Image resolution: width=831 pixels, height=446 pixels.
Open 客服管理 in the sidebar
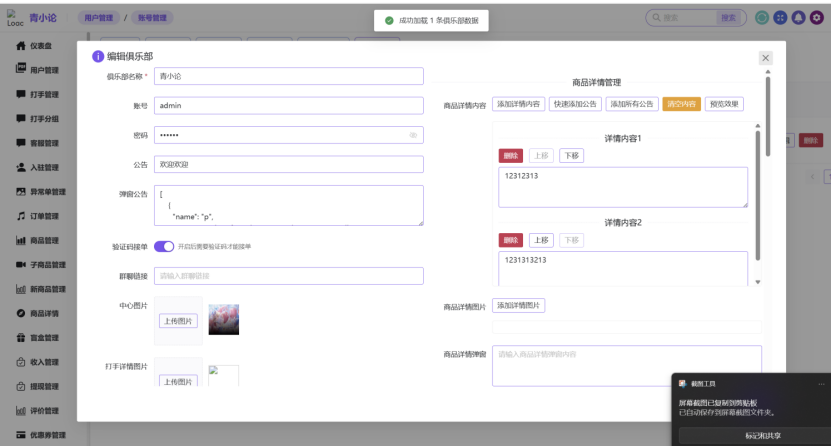click(x=37, y=143)
